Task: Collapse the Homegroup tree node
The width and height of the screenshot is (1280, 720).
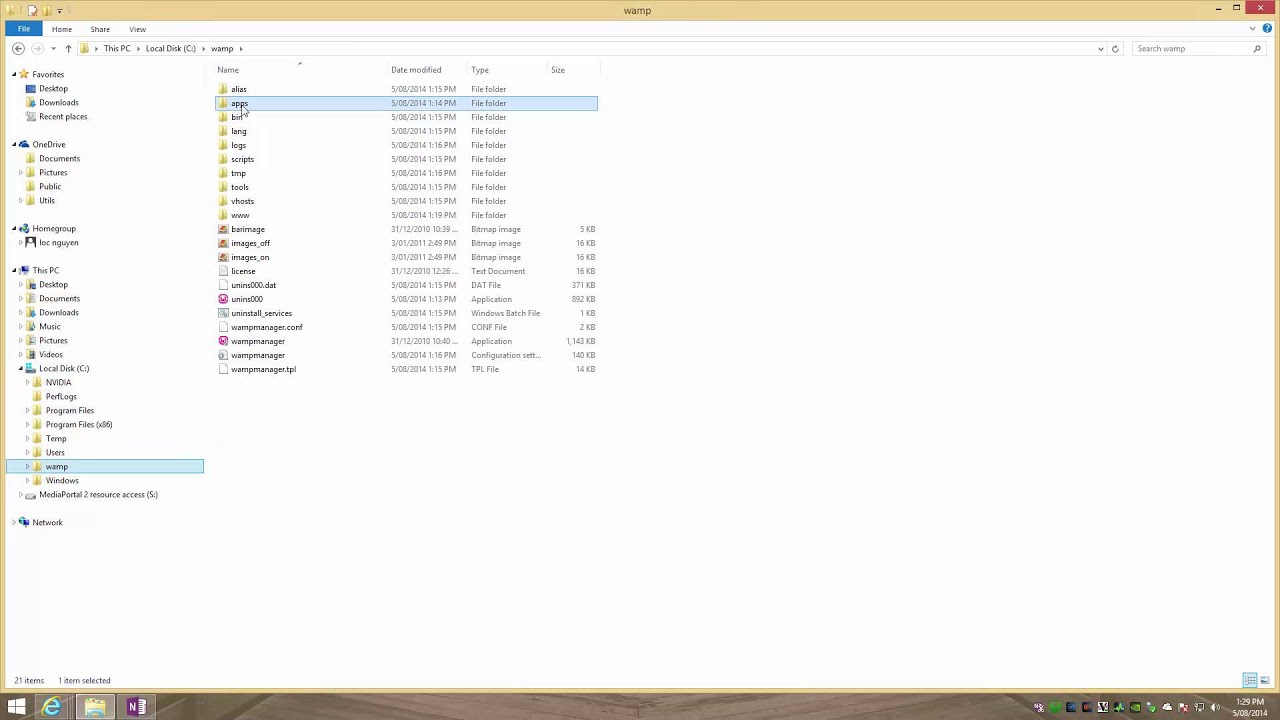Action: tap(14, 228)
